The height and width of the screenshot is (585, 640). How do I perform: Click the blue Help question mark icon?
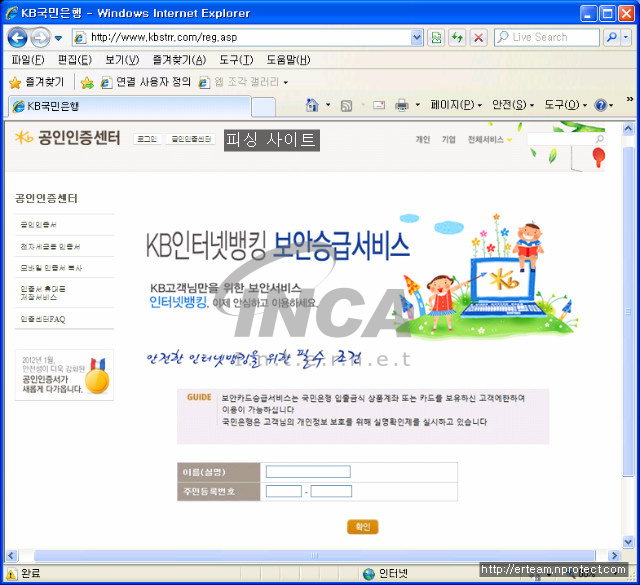(x=600, y=105)
